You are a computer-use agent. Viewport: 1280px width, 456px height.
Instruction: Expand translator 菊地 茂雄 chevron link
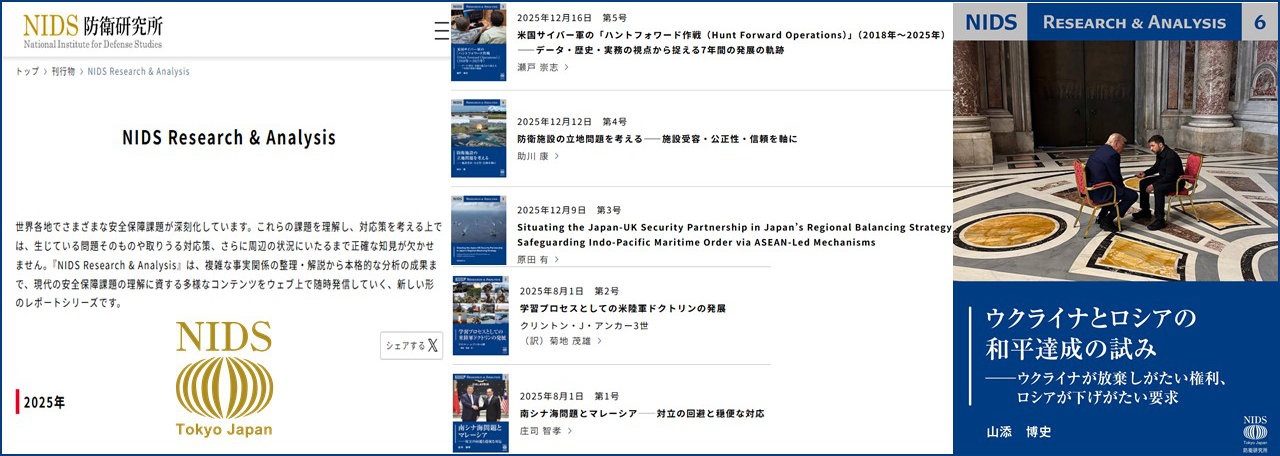pos(564,341)
